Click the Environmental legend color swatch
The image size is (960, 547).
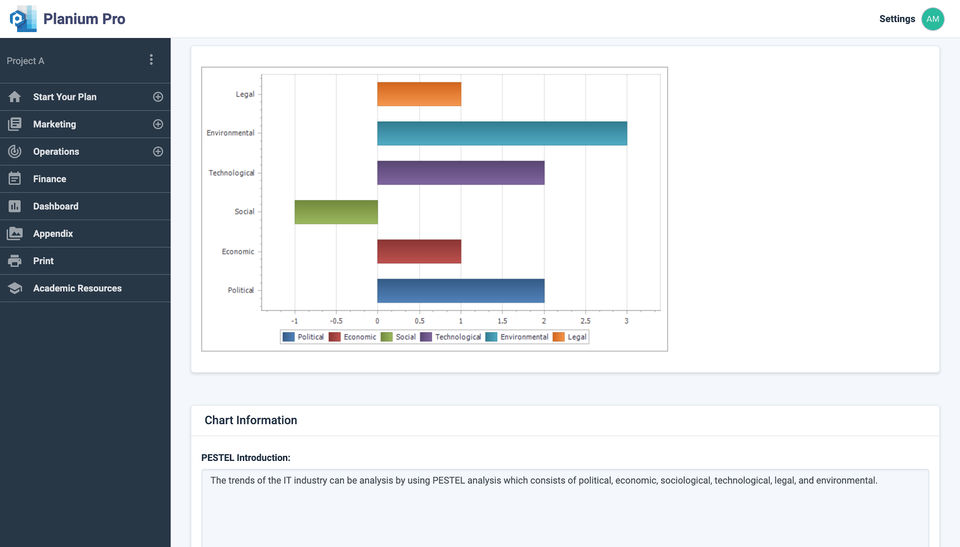491,337
